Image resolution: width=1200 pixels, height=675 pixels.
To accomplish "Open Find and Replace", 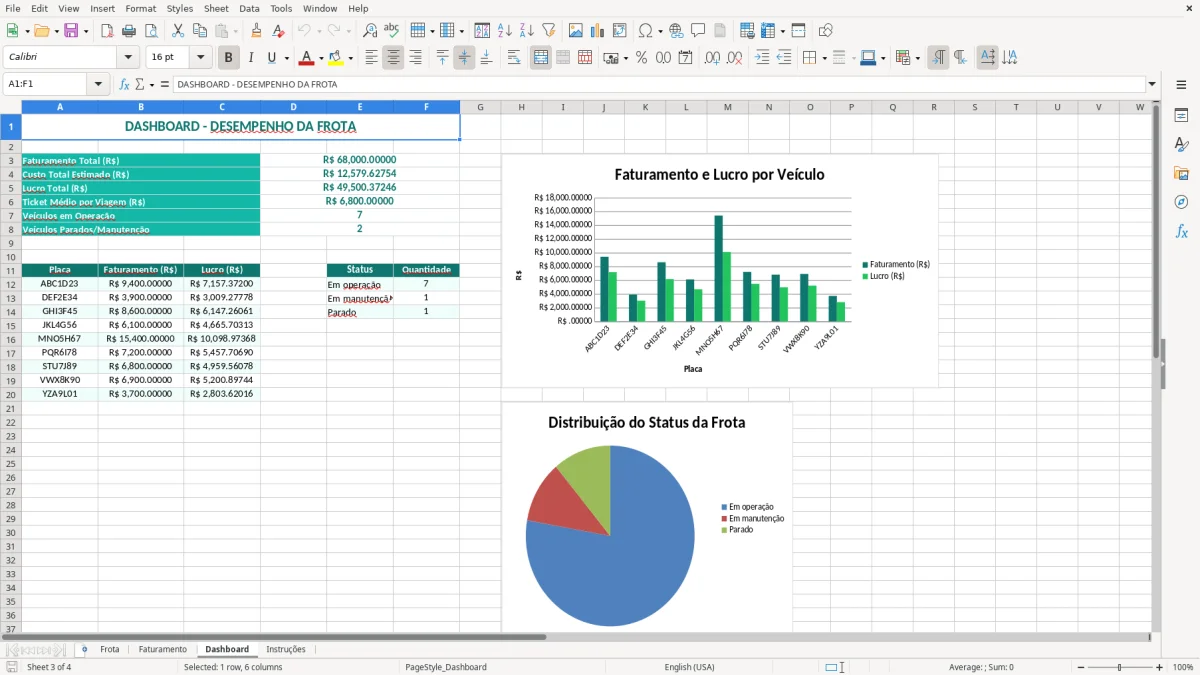I will (x=370, y=31).
